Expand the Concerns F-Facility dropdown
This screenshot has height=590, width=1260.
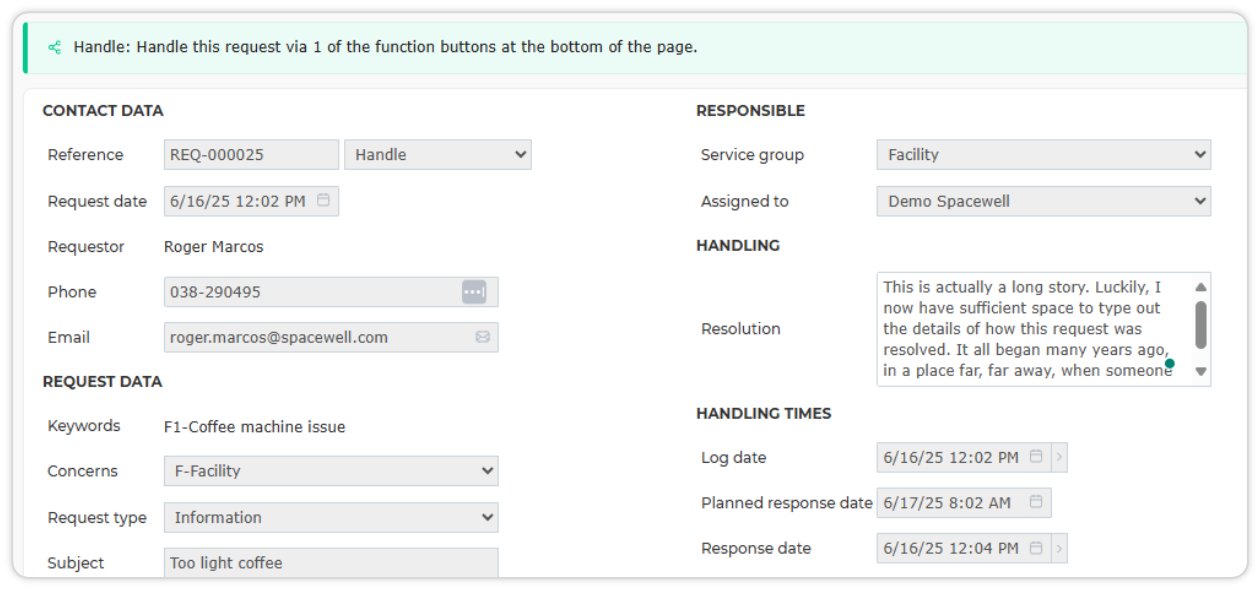[331, 471]
